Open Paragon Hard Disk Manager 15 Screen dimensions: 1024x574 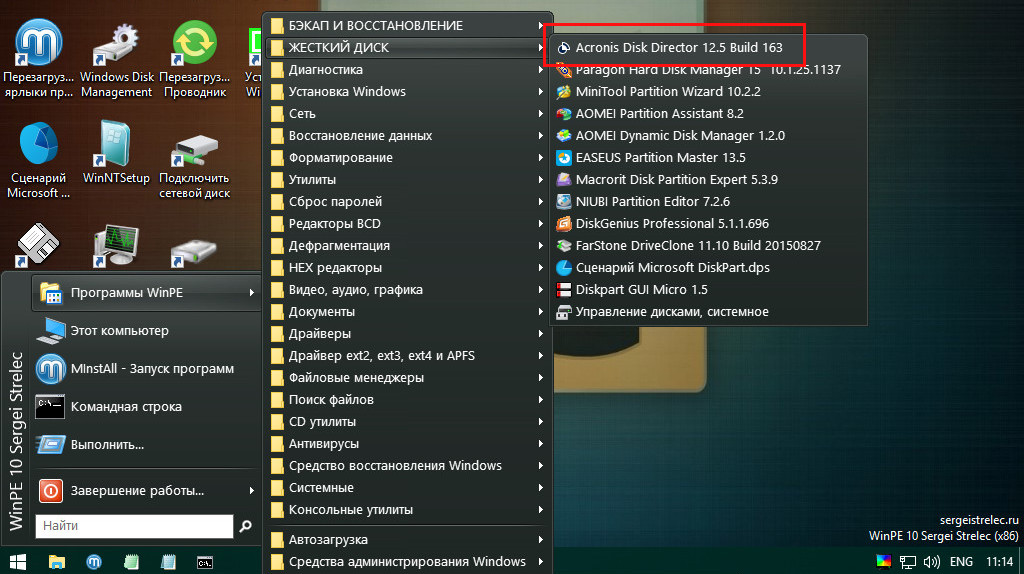point(710,69)
